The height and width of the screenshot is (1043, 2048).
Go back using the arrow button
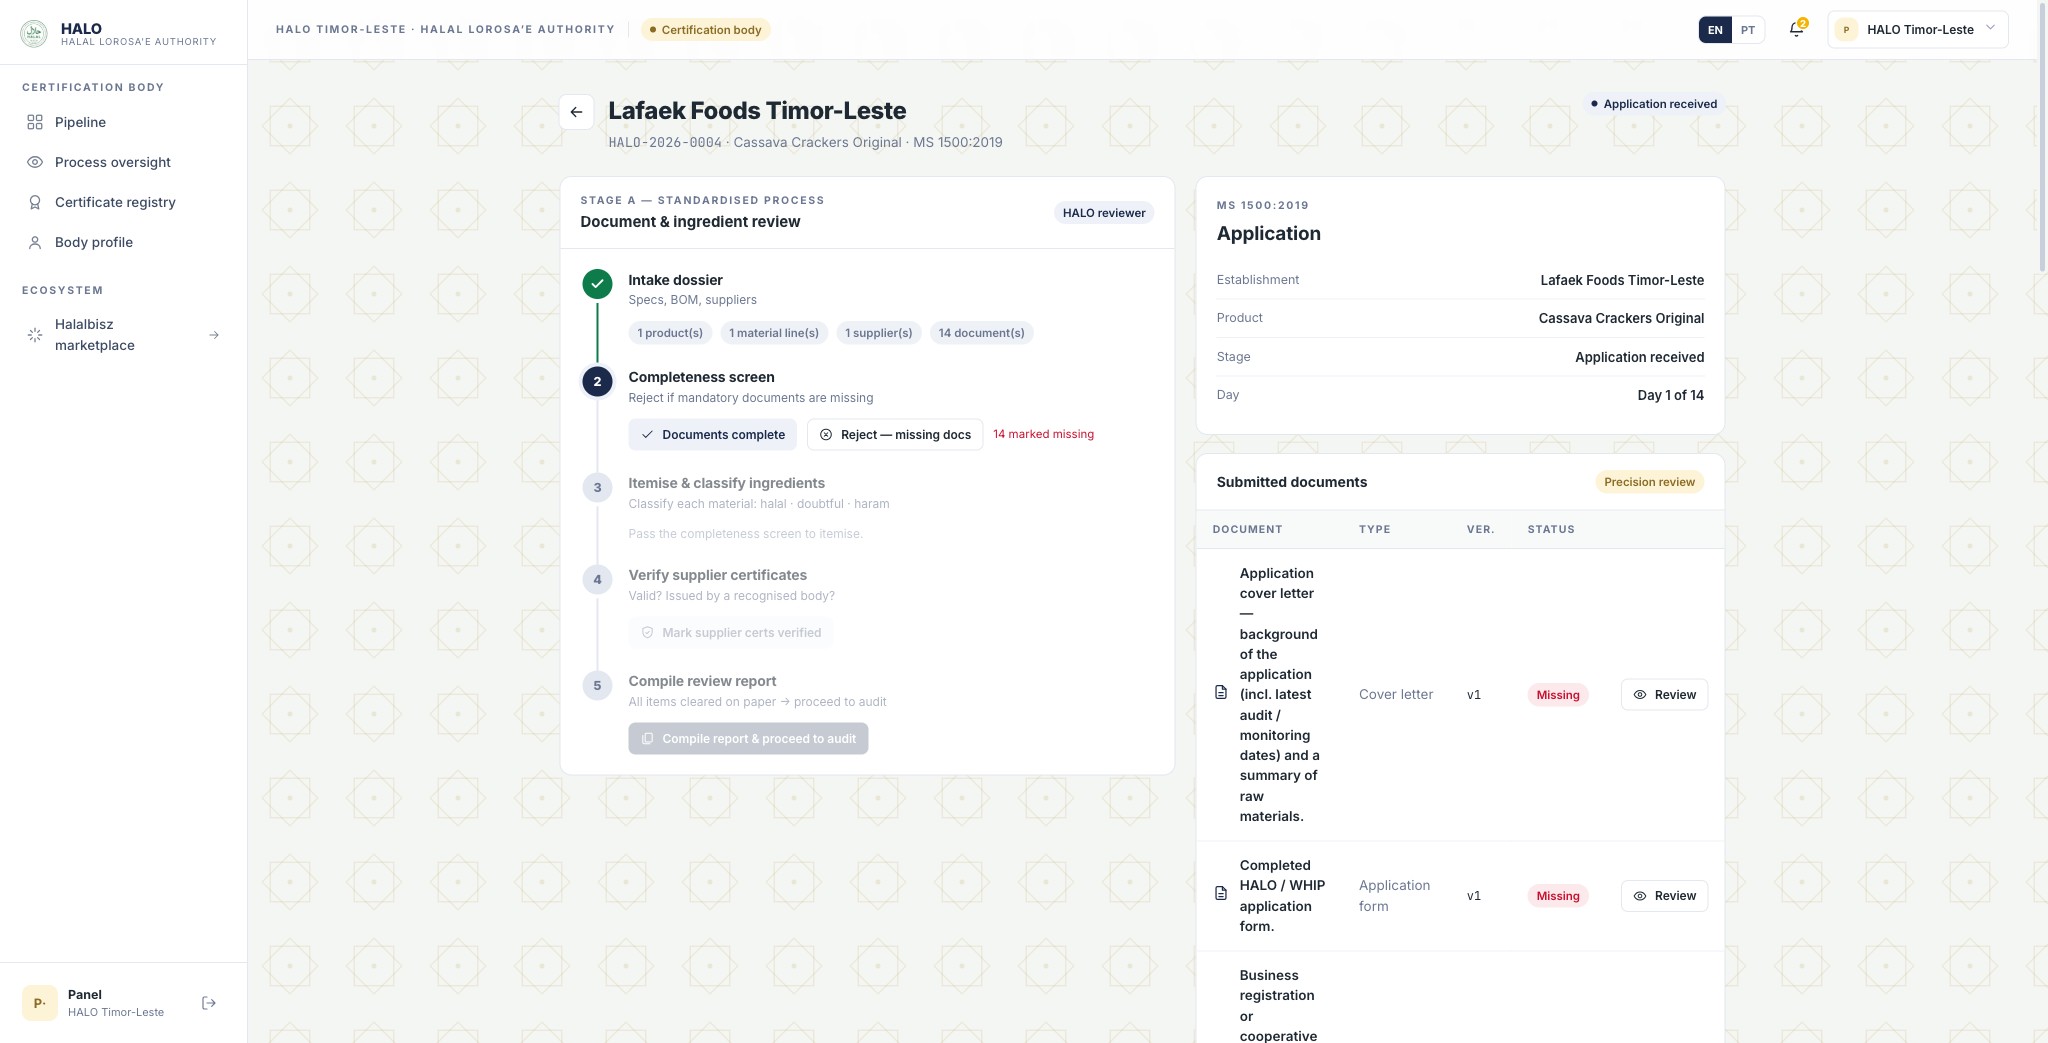point(576,112)
